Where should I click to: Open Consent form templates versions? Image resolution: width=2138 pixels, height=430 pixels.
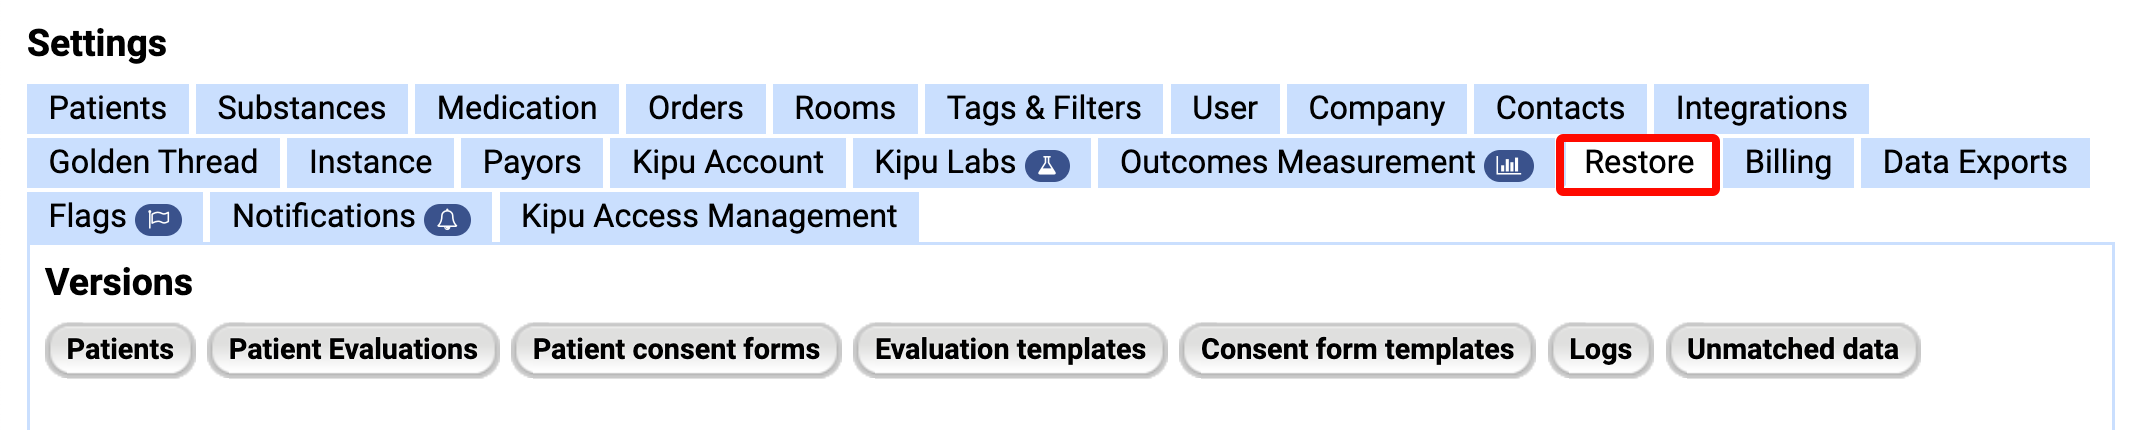point(1357,350)
